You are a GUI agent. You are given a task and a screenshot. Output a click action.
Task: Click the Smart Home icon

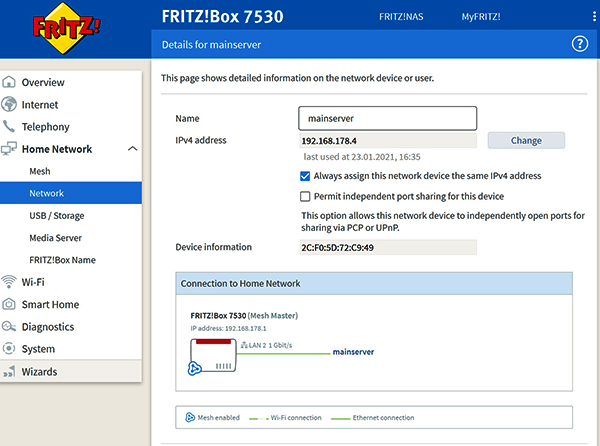pyautogui.click(x=9, y=304)
